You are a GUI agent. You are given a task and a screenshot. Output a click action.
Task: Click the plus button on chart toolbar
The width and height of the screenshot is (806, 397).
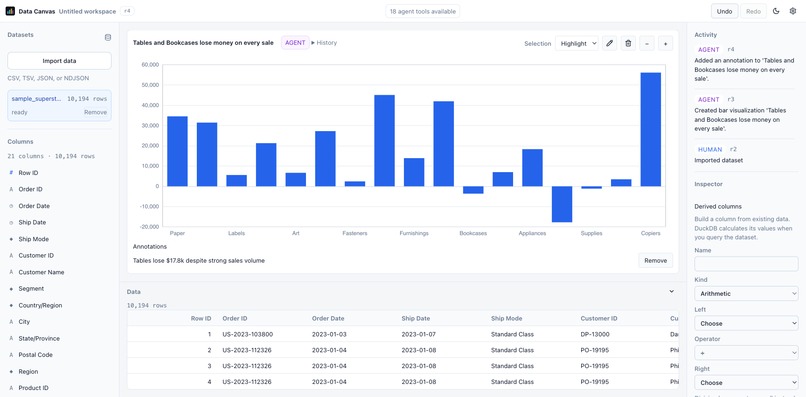665,44
